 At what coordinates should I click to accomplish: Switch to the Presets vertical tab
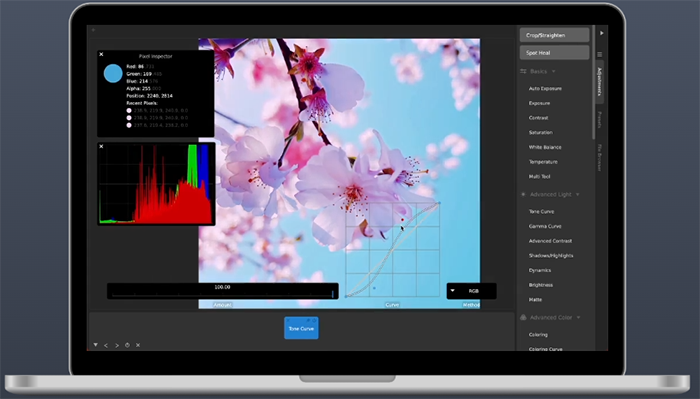(x=600, y=120)
